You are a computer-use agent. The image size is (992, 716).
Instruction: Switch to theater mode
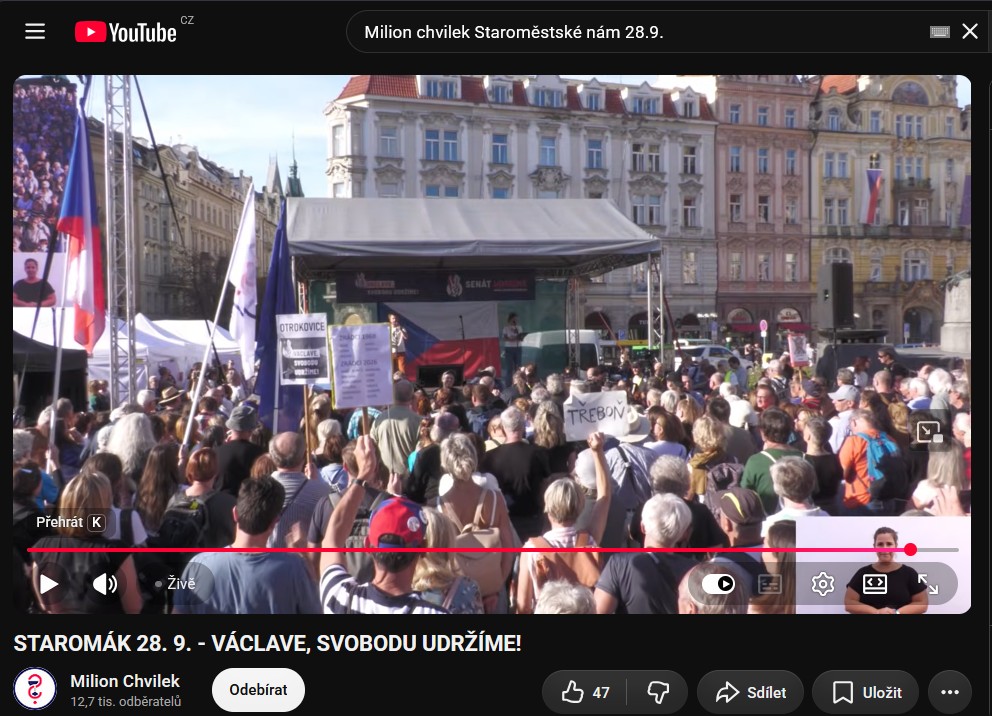tap(875, 584)
